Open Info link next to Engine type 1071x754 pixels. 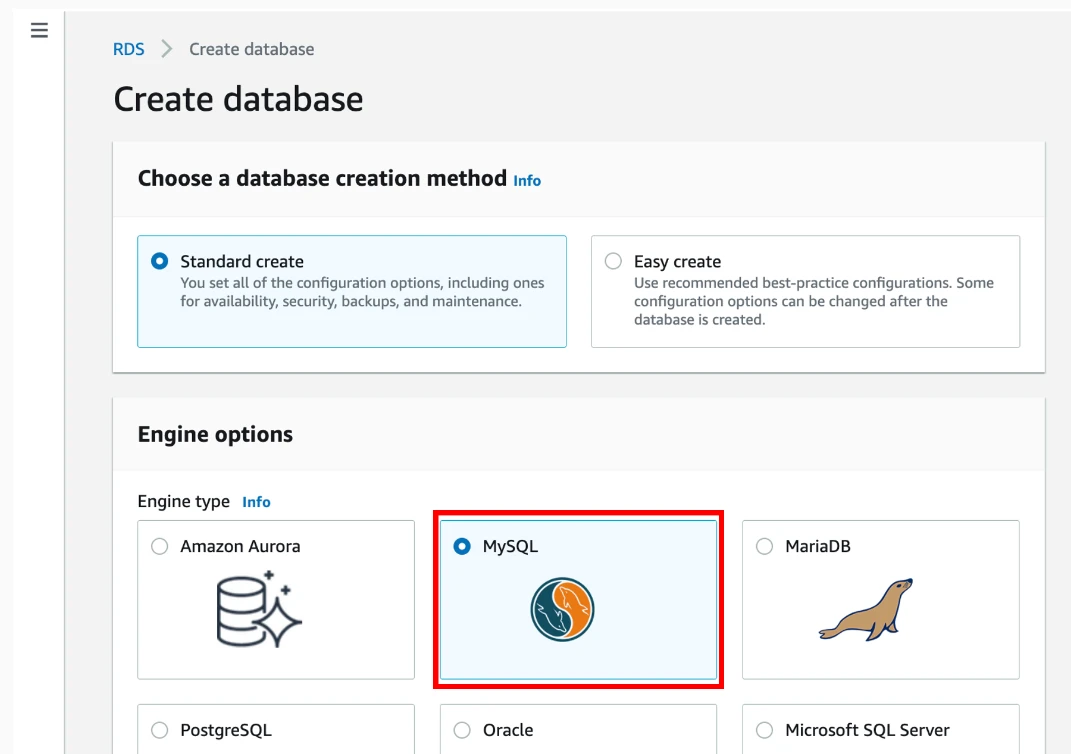[256, 502]
